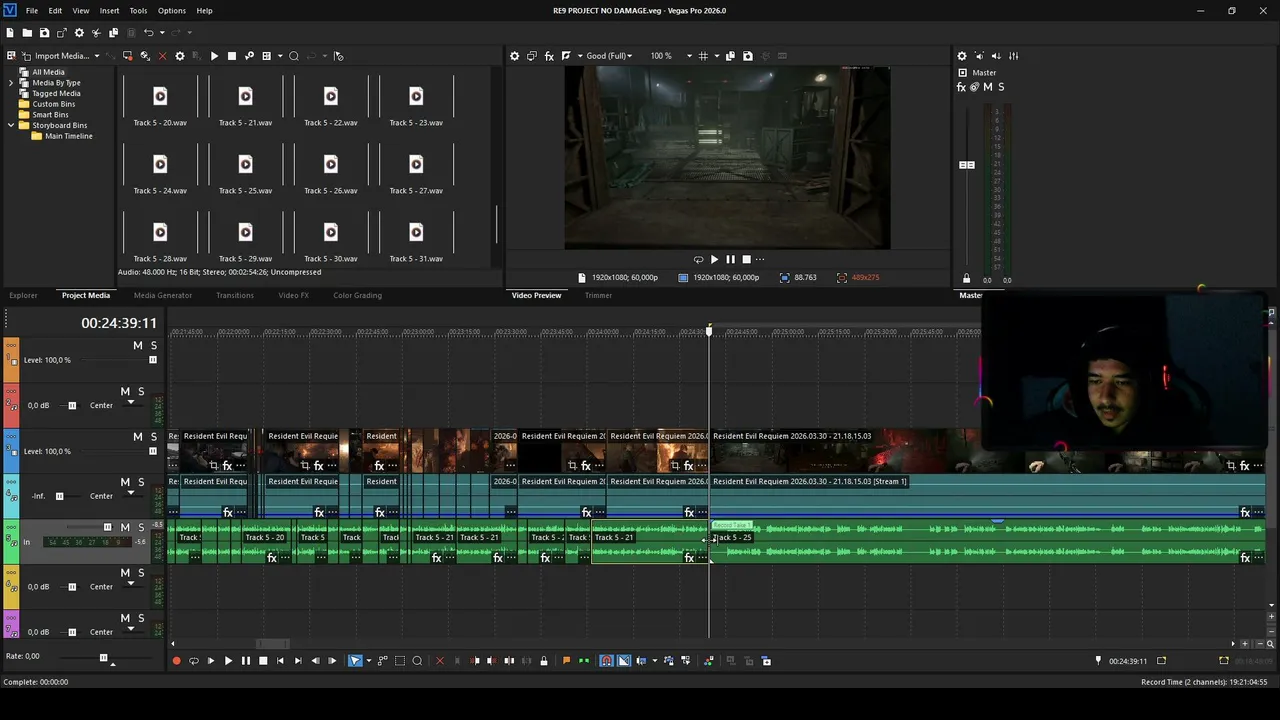Image resolution: width=1280 pixels, height=720 pixels.
Task: Open Project Video Properties gear in preview
Action: (x=515, y=56)
